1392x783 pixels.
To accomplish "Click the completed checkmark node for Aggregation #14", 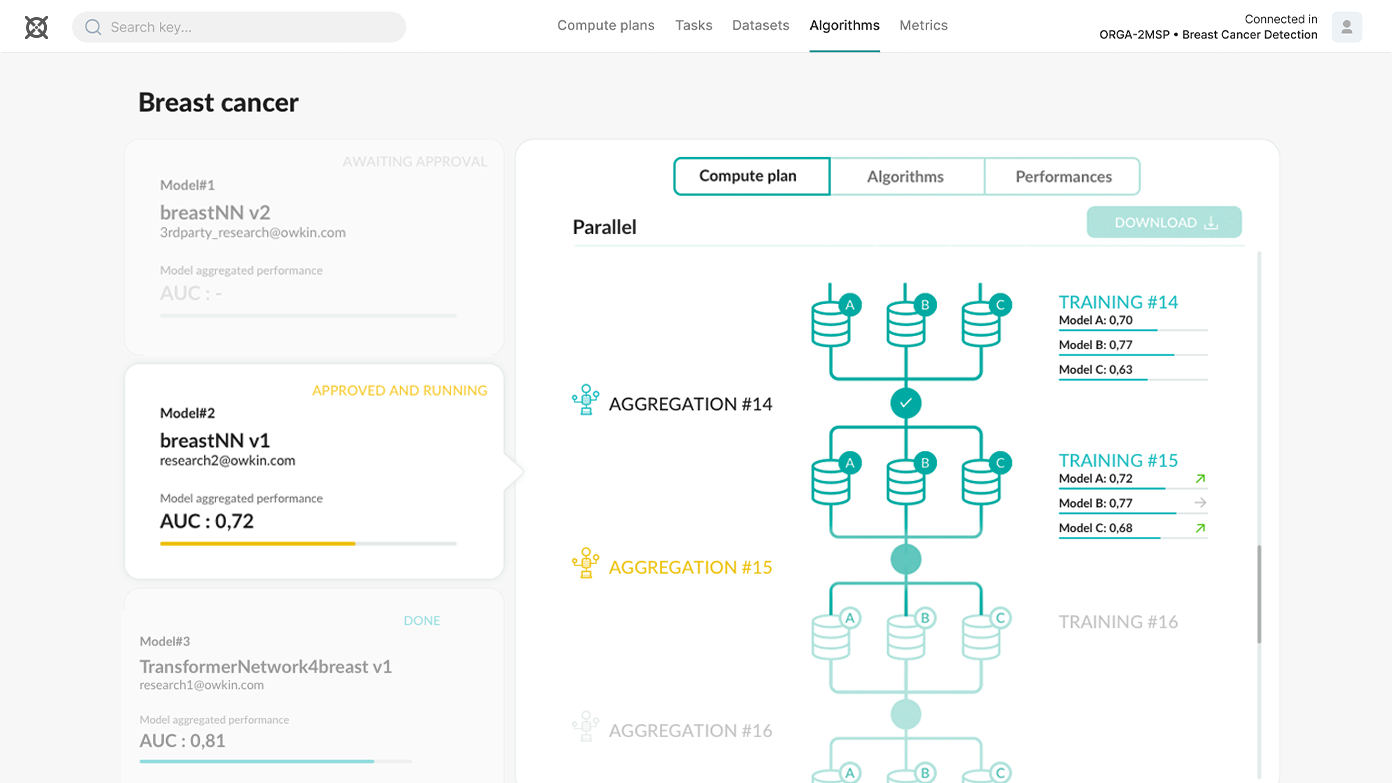I will coord(906,403).
